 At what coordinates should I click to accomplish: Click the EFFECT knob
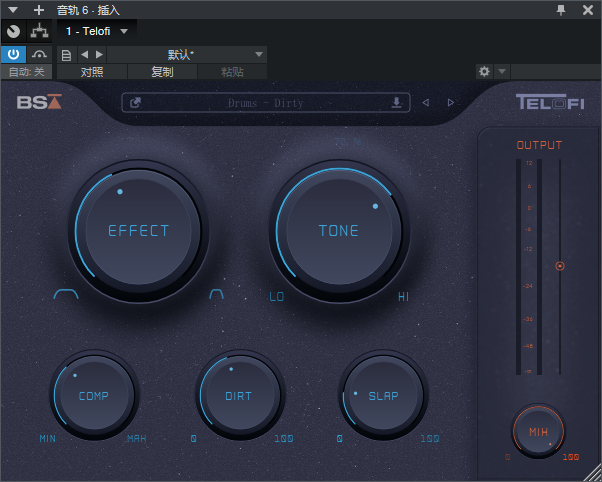tap(138, 231)
